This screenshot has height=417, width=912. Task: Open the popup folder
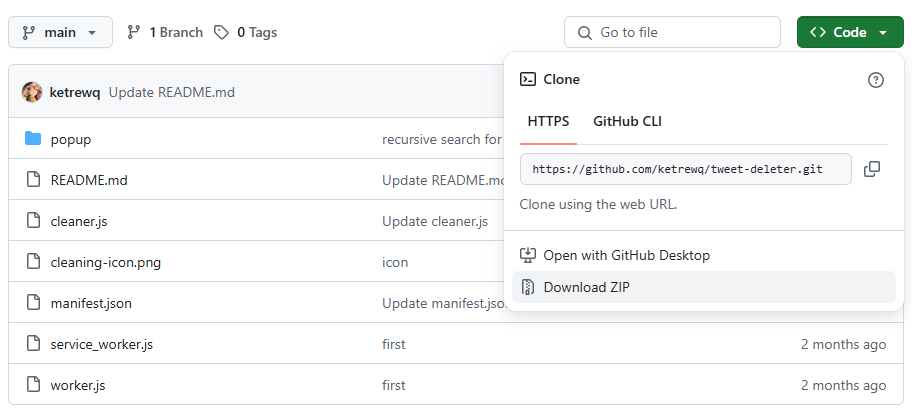(x=71, y=140)
